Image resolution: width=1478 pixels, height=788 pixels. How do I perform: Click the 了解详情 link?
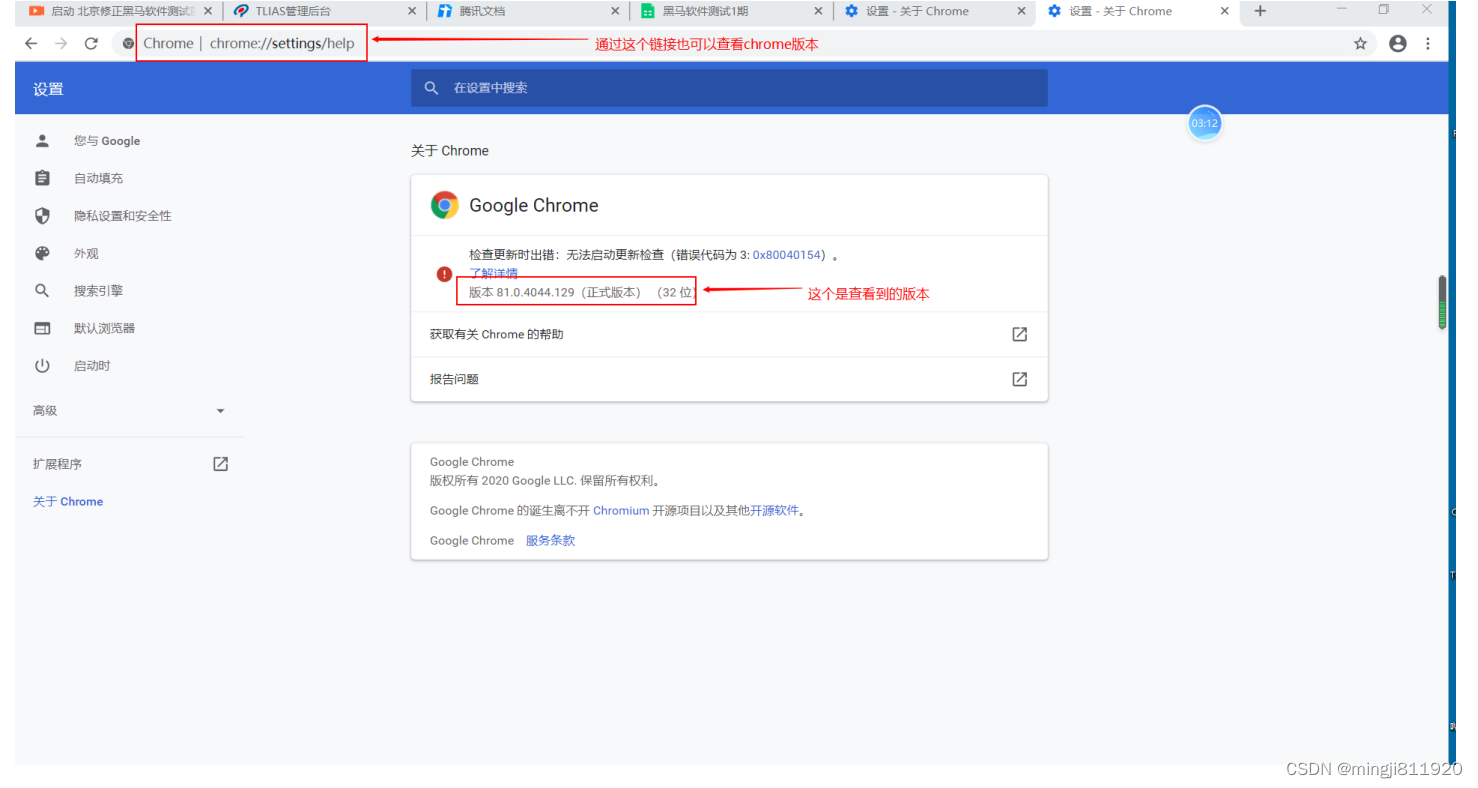[493, 273]
